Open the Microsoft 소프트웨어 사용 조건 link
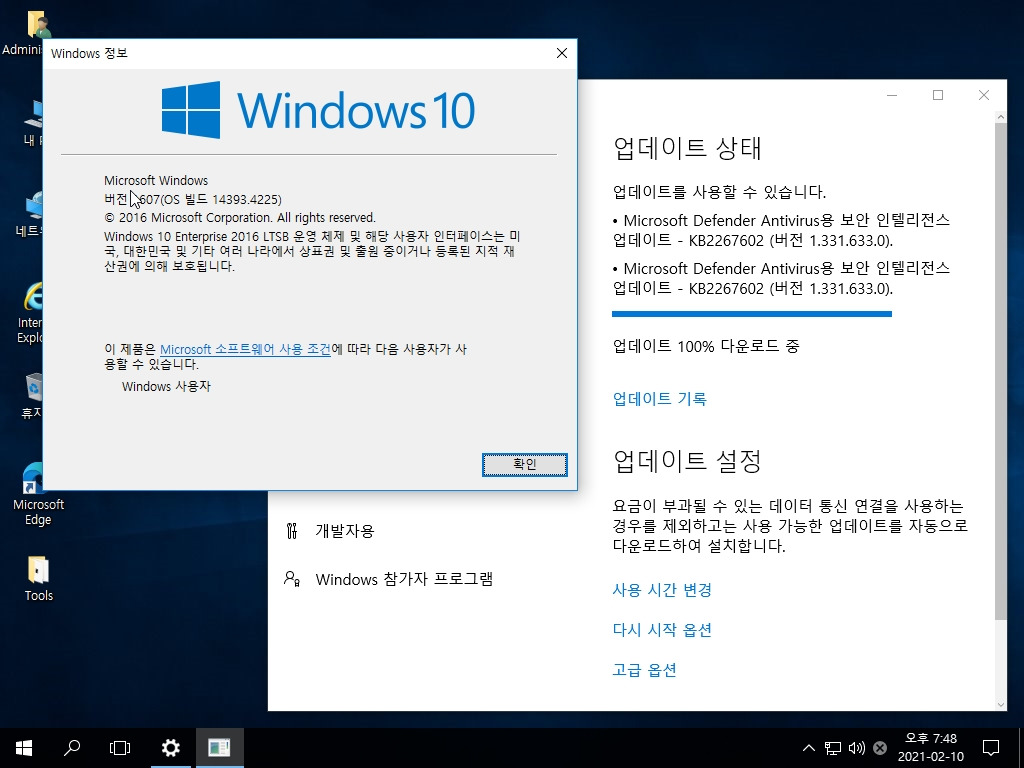 click(x=245, y=349)
